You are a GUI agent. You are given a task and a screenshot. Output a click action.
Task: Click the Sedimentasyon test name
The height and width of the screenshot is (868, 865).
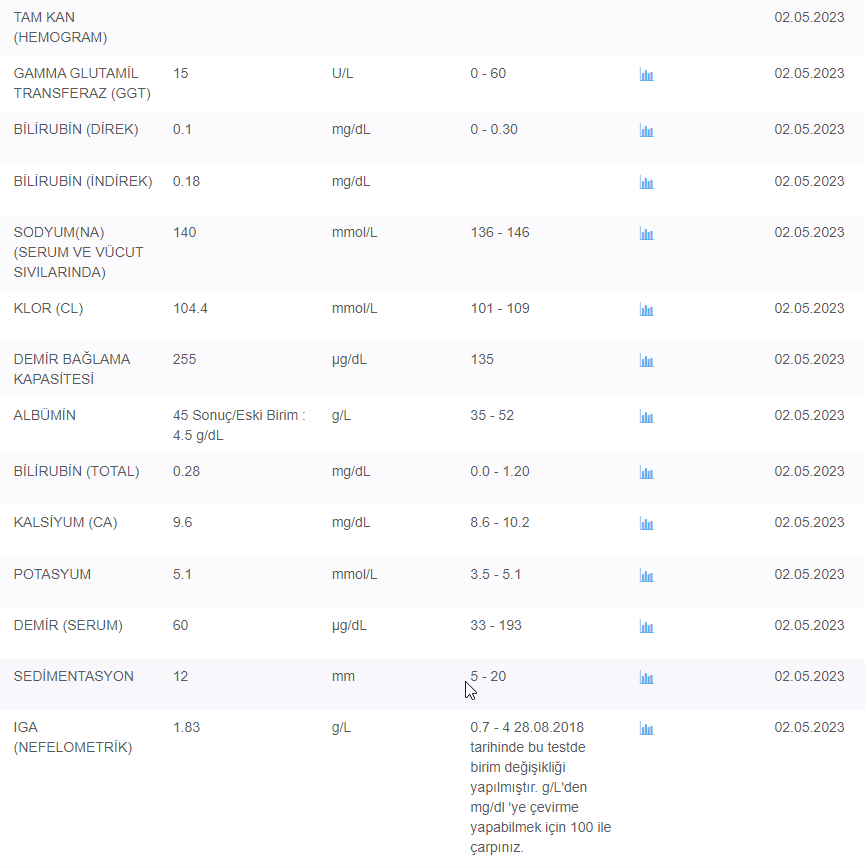(x=73, y=676)
